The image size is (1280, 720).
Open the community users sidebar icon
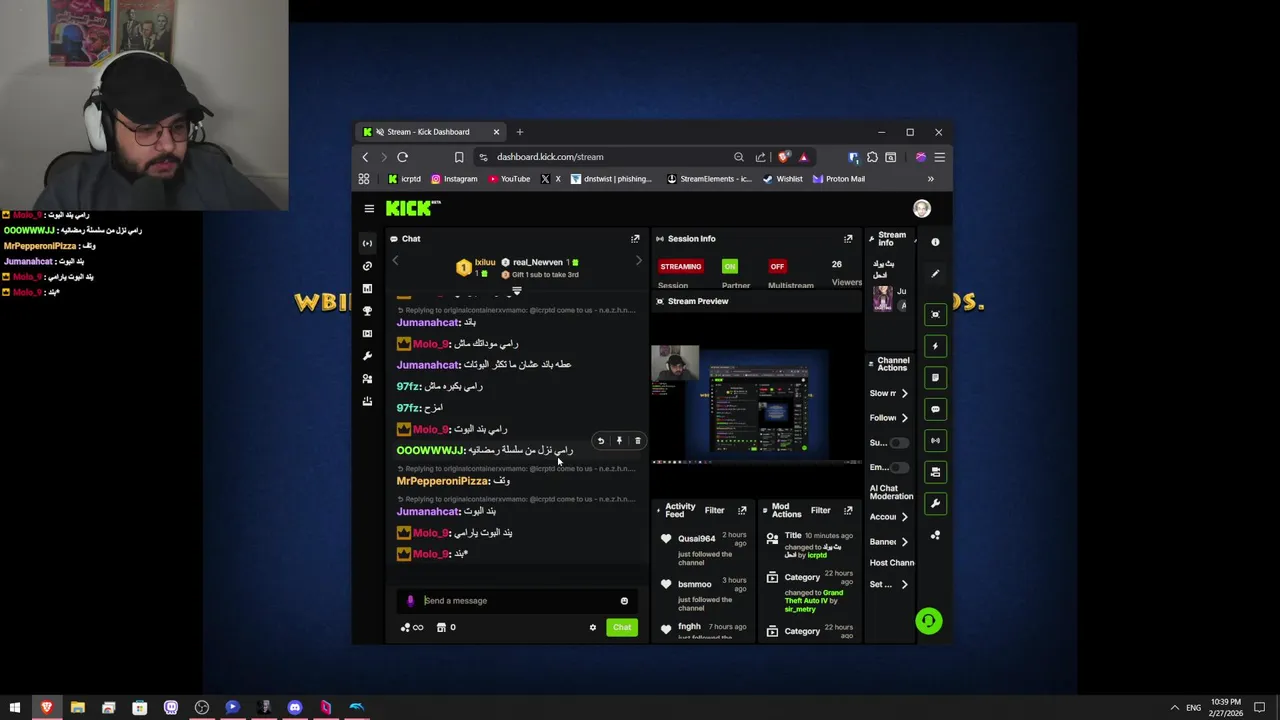(x=367, y=379)
